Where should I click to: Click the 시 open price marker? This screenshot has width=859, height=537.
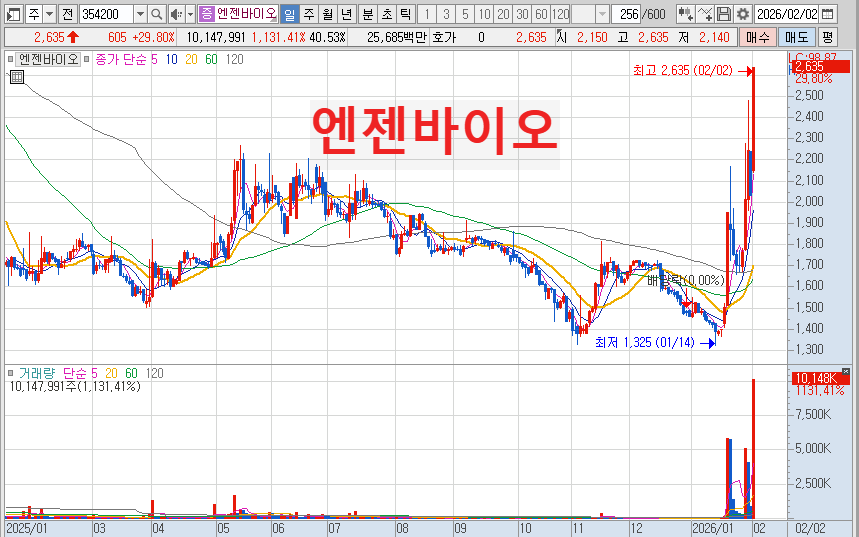(562, 37)
